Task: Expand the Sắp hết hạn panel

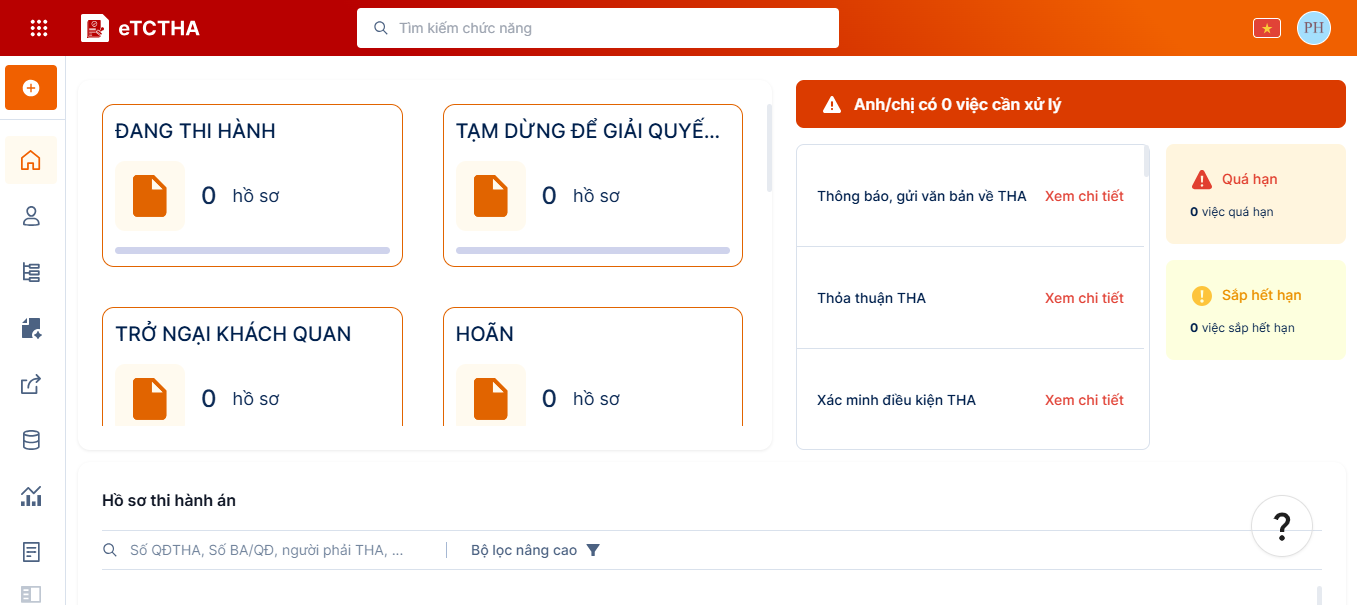Action: 1255,310
